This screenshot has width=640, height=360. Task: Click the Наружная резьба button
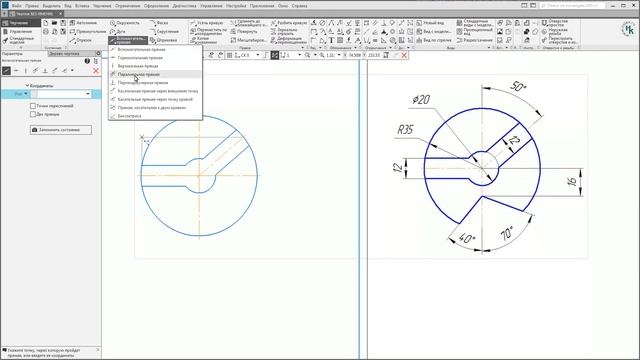coord(555,31)
